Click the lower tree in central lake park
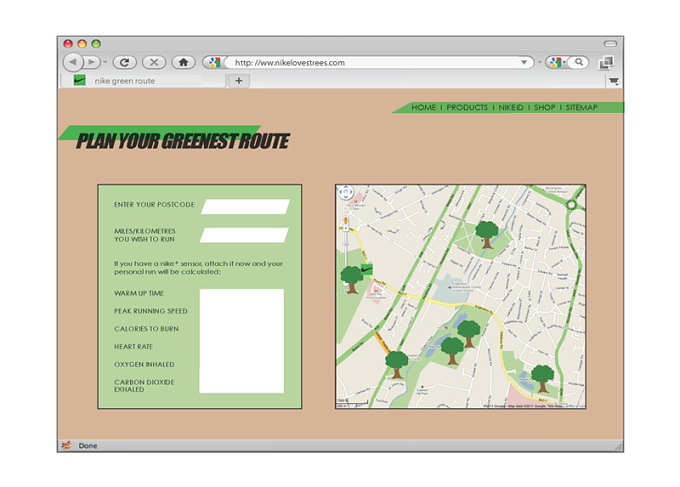This screenshot has width=680, height=487. (452, 351)
